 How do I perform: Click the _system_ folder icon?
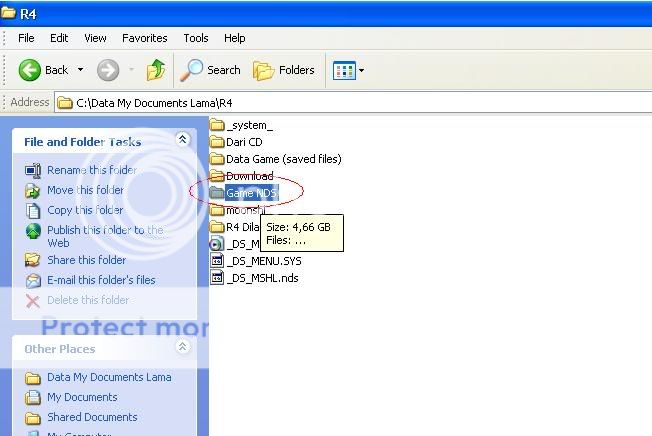click(x=217, y=125)
